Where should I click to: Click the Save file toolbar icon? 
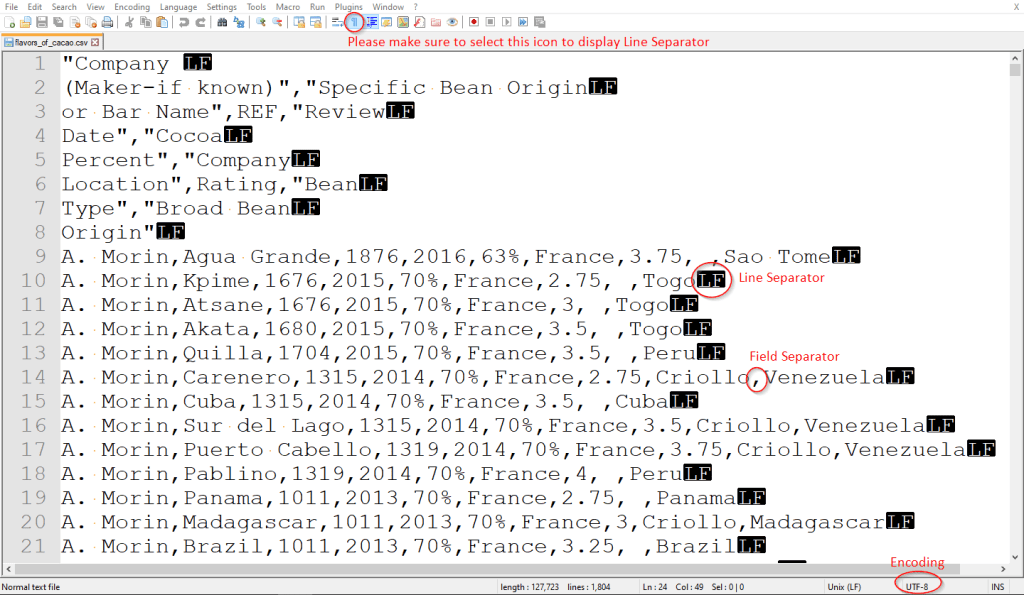click(x=42, y=21)
